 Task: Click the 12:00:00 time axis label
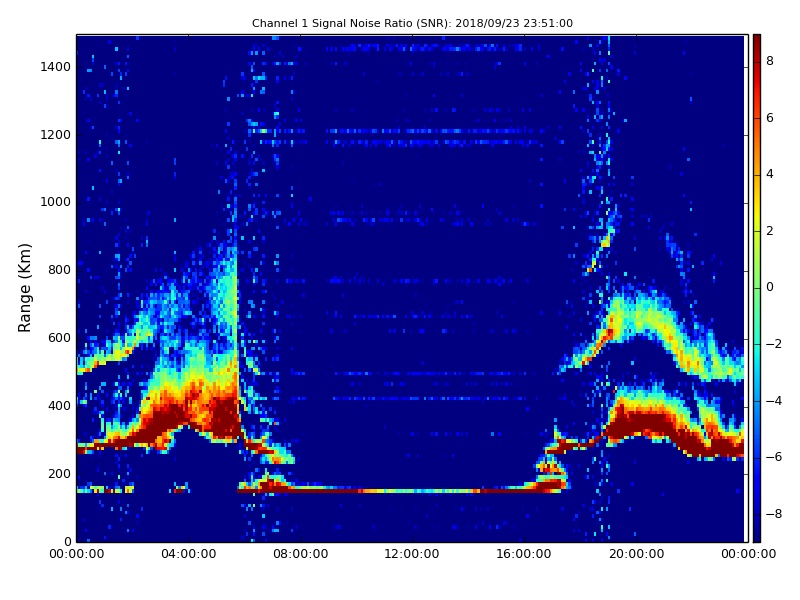412,554
